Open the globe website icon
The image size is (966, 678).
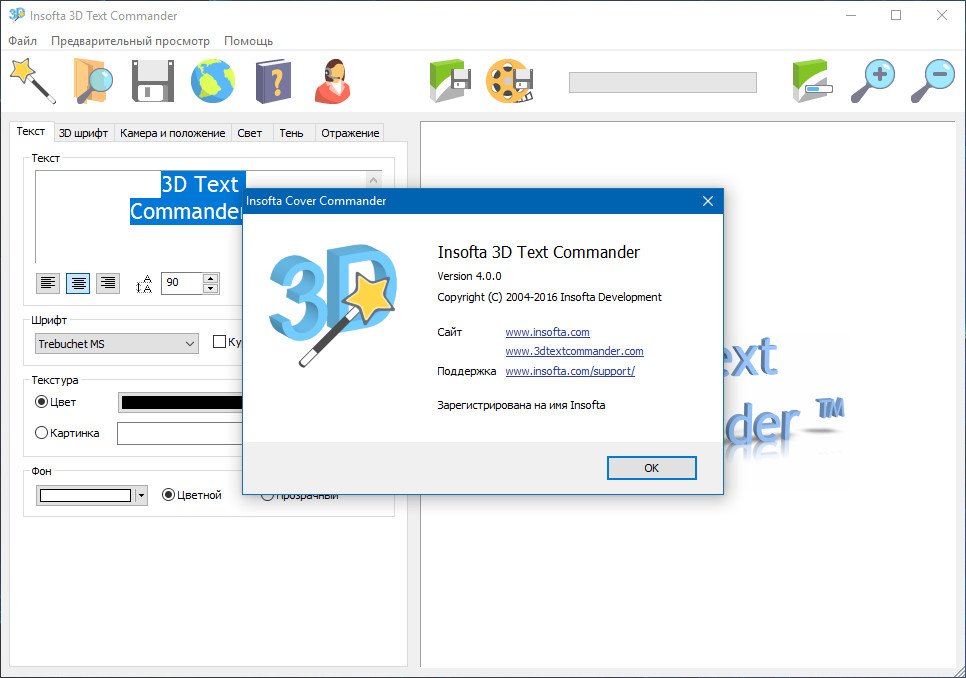coord(213,81)
